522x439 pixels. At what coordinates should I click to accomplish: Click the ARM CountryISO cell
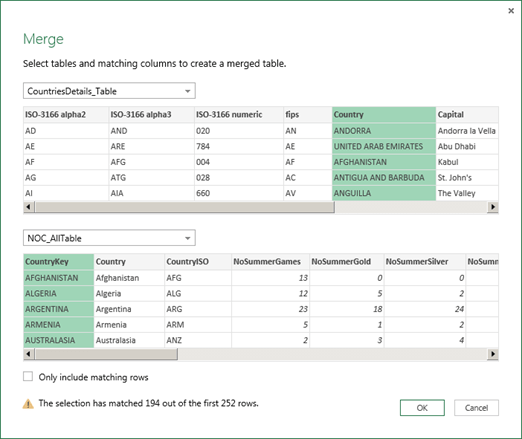click(198, 325)
